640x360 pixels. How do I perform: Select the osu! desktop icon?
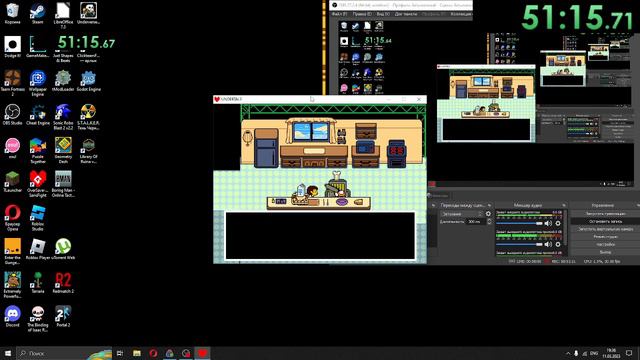coord(12,148)
